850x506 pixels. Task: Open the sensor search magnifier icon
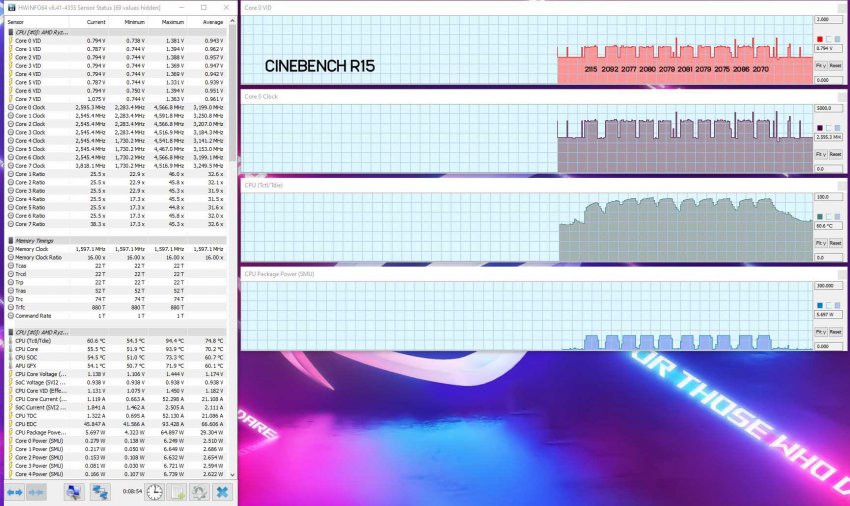[76, 492]
